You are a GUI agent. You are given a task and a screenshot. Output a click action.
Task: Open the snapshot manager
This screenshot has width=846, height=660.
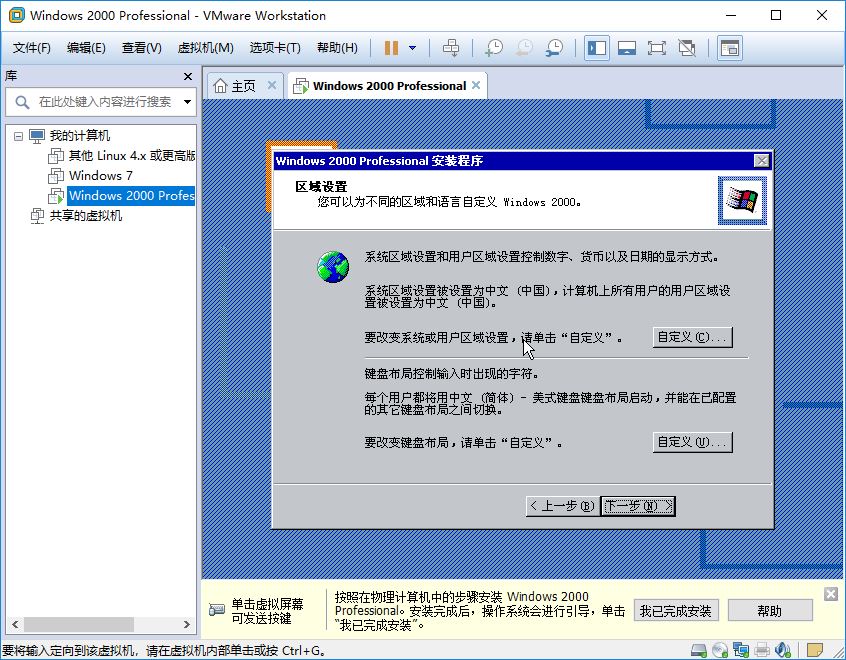[x=554, y=48]
